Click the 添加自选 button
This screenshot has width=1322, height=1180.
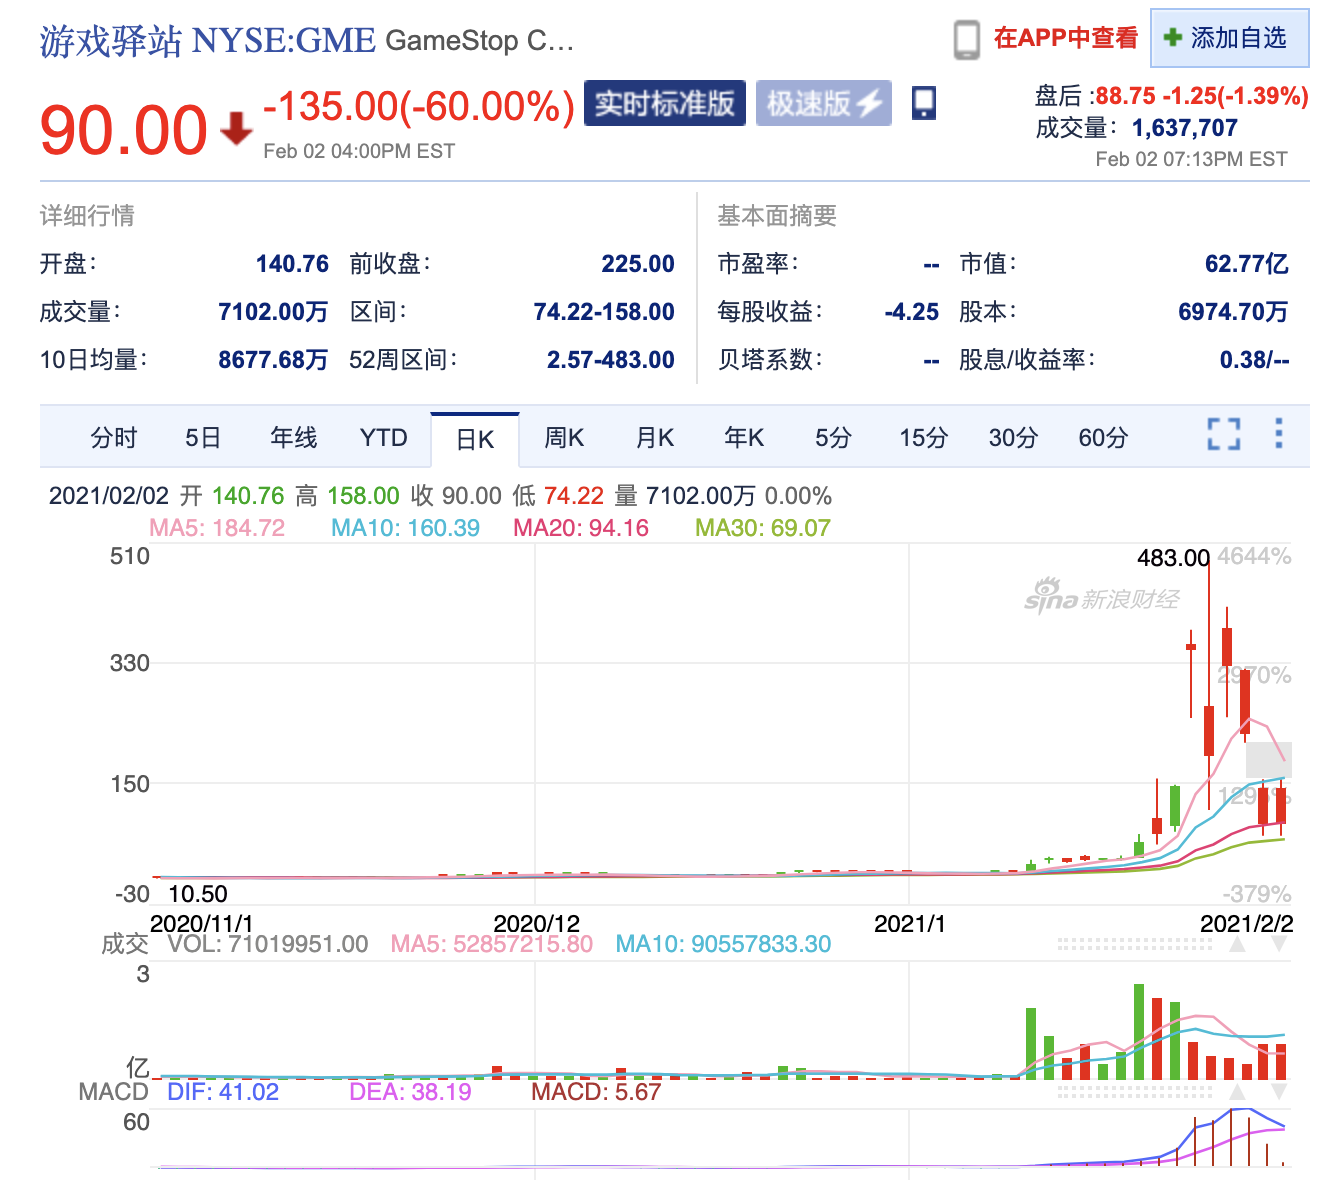[x=1228, y=38]
